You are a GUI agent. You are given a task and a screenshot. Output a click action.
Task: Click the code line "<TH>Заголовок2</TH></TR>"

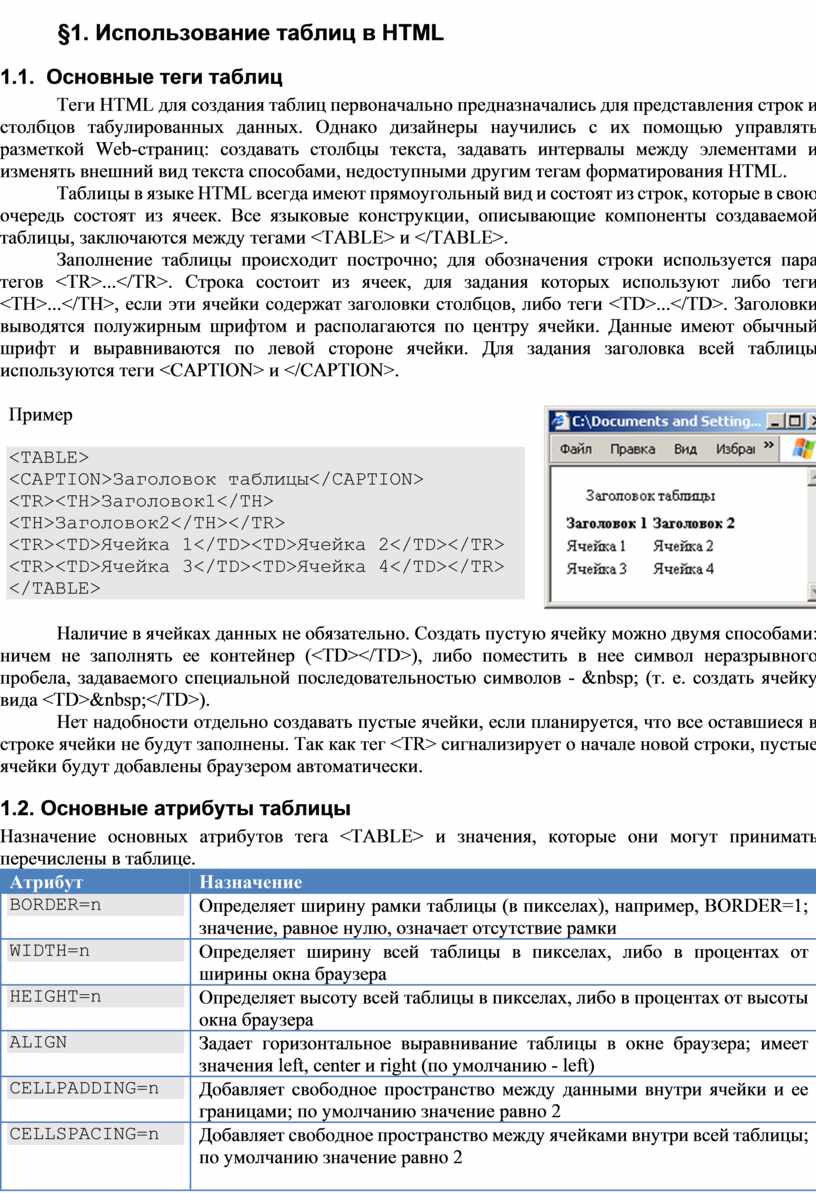[147, 523]
